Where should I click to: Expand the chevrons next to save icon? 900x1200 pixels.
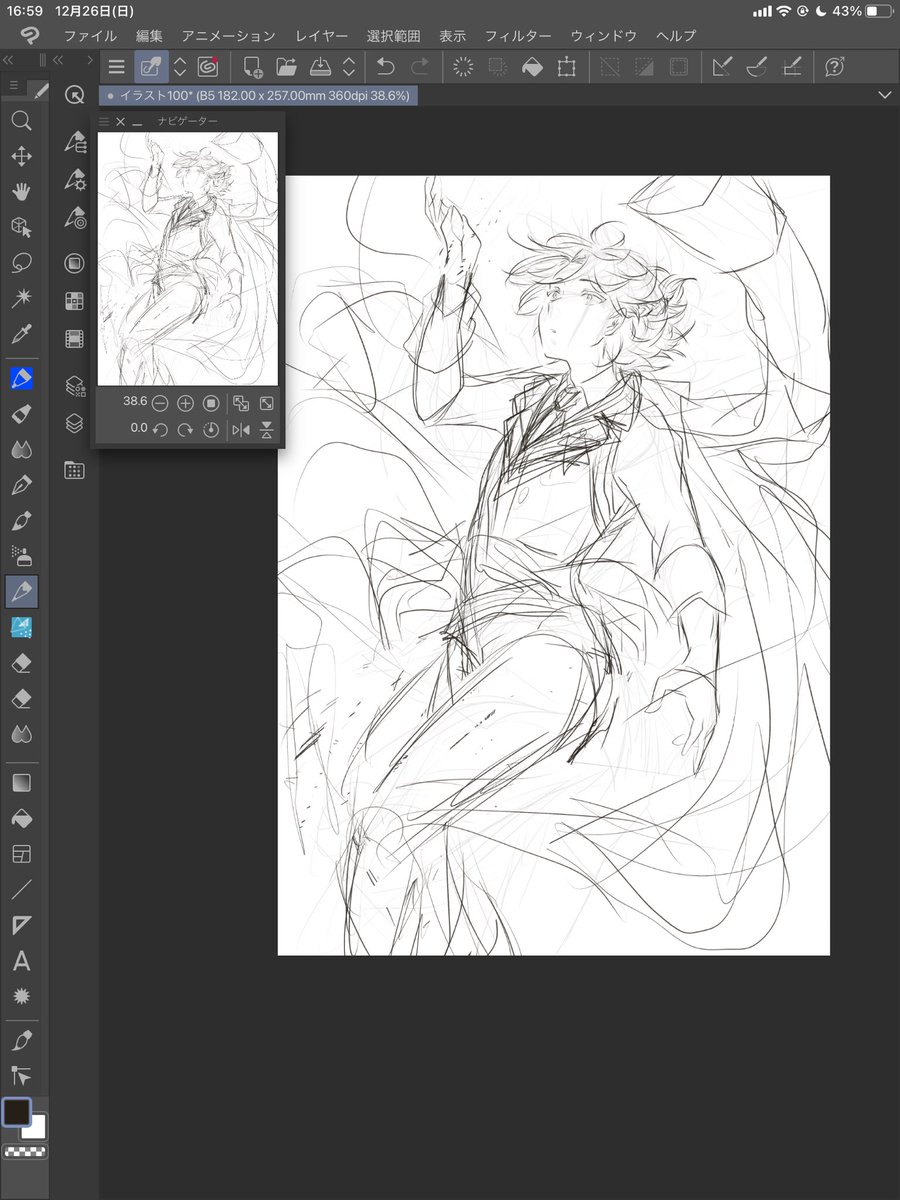tap(349, 67)
